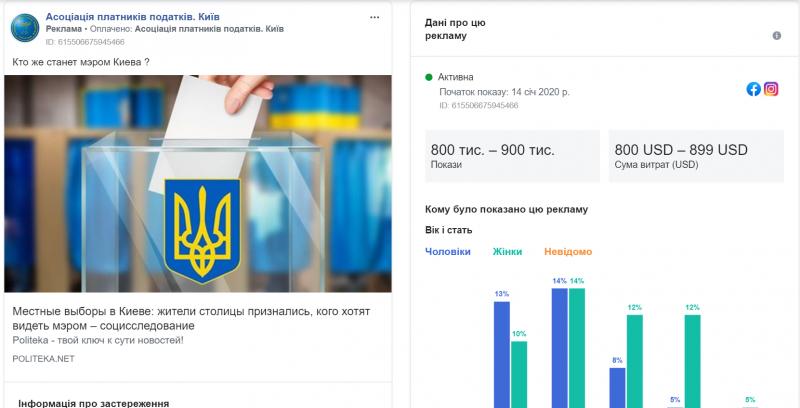
Task: Click the Оплачено payer name text
Action: click(209, 29)
